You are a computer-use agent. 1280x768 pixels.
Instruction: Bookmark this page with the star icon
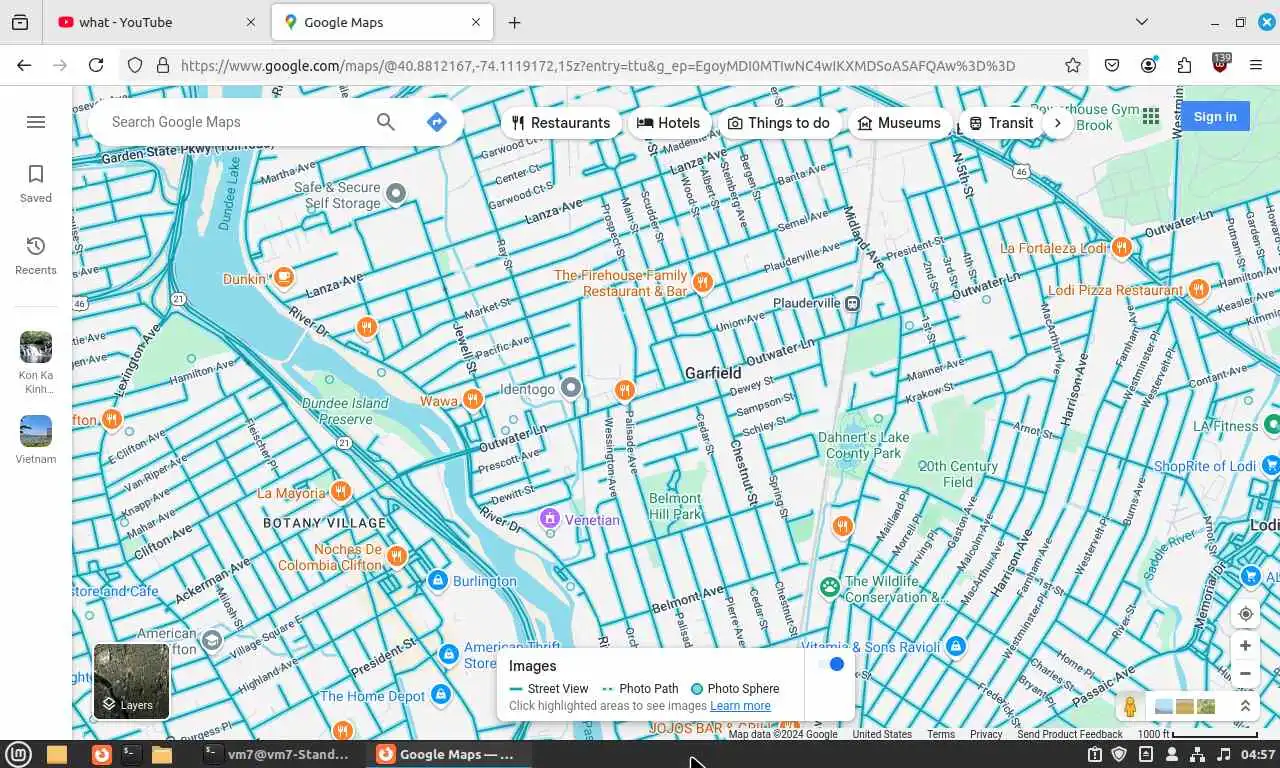(1073, 65)
